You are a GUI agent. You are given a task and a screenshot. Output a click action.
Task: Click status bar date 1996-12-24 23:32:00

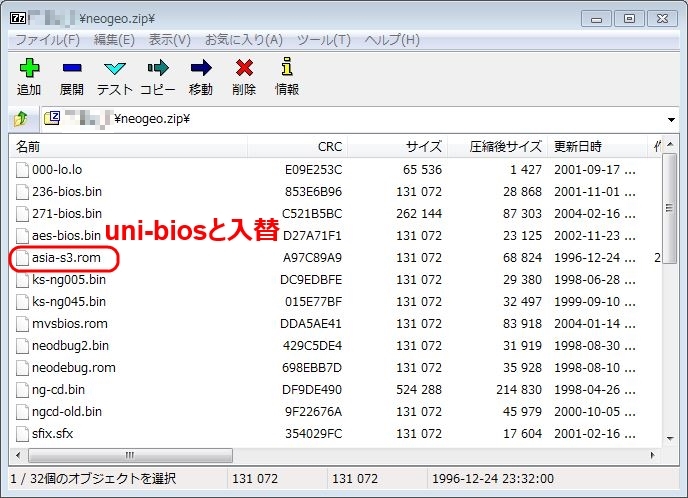tap(493, 478)
